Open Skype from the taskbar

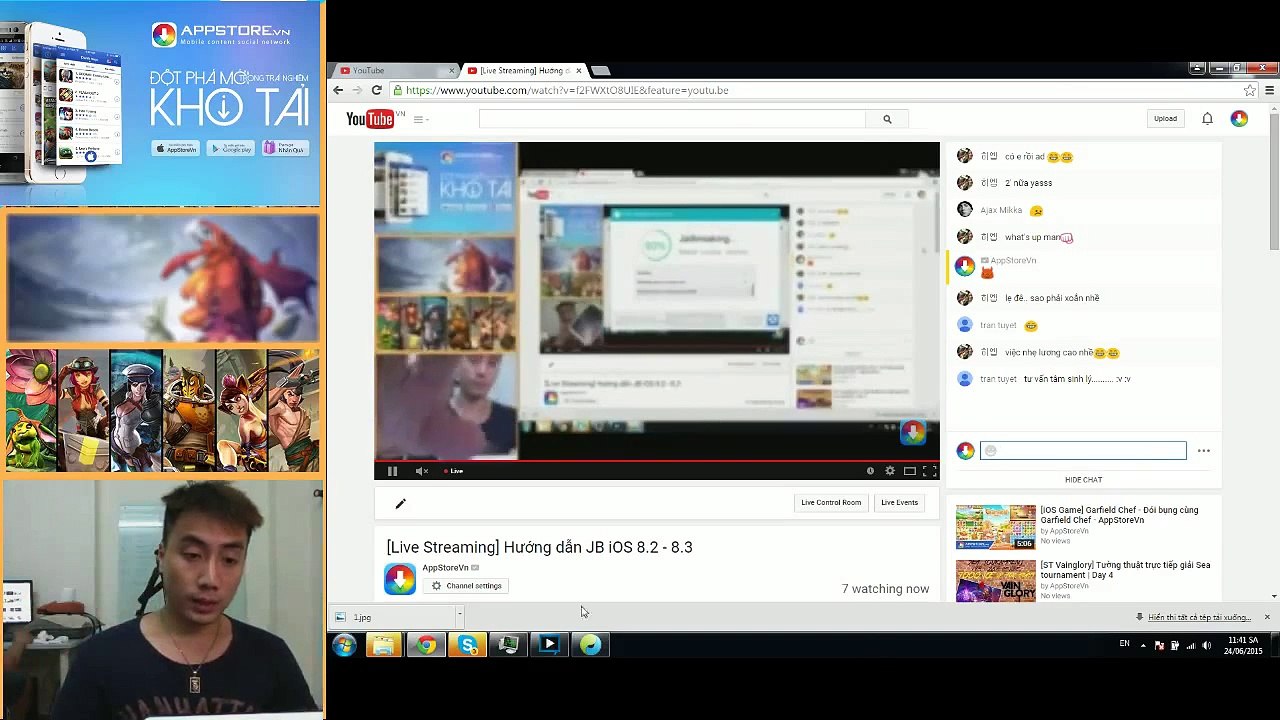[x=467, y=645]
